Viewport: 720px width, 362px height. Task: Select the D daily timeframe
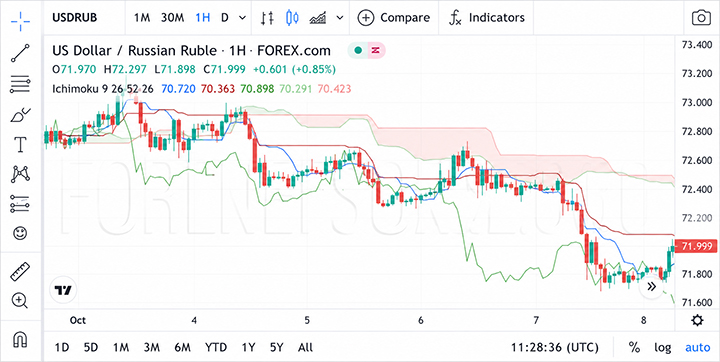click(225, 18)
